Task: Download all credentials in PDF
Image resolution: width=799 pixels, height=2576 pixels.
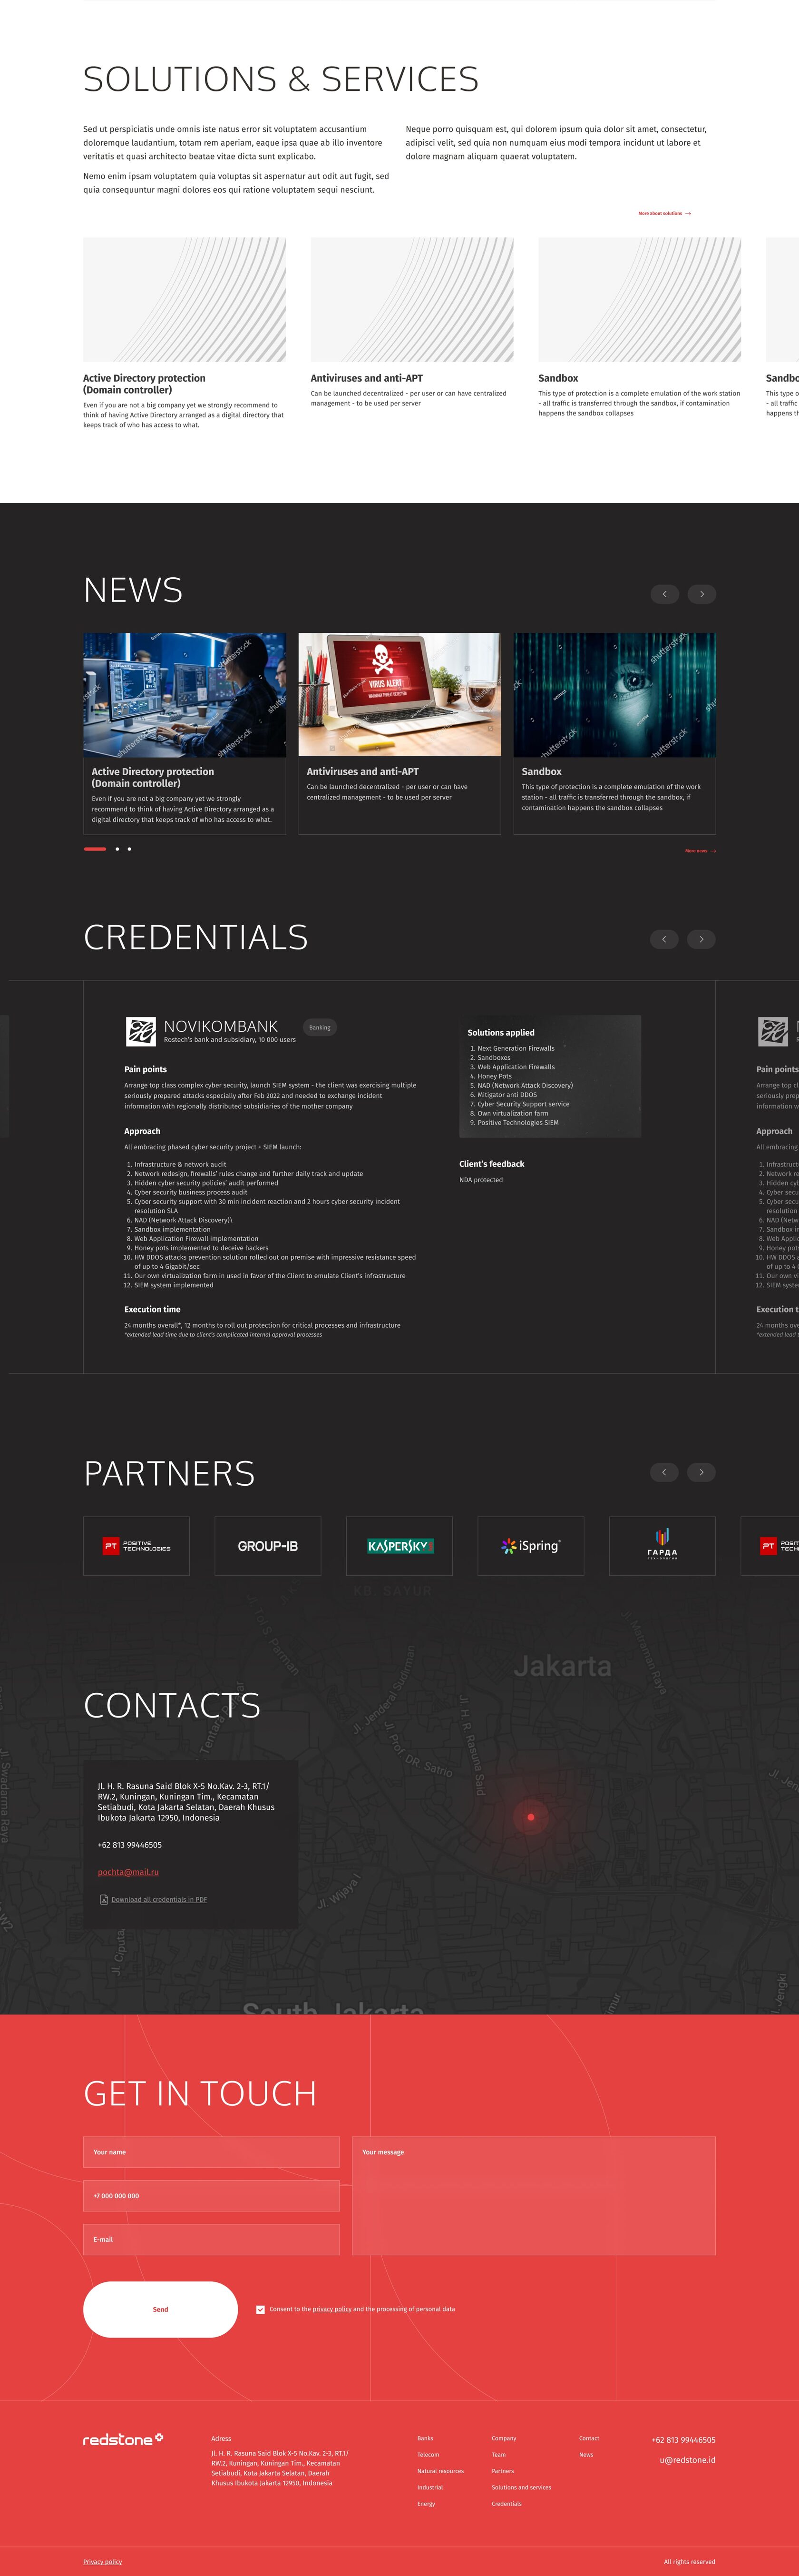Action: click(159, 1899)
